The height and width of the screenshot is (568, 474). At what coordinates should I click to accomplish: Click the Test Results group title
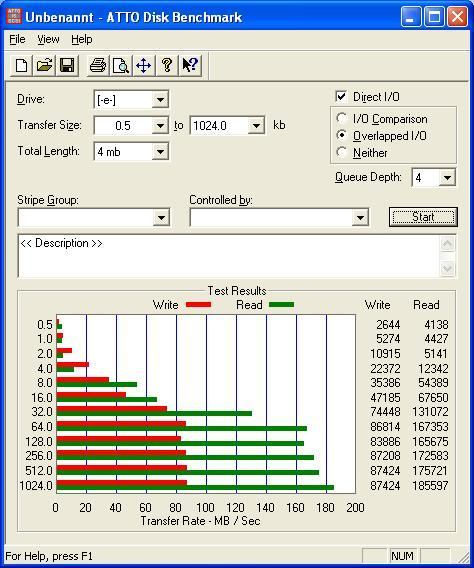tap(237, 291)
